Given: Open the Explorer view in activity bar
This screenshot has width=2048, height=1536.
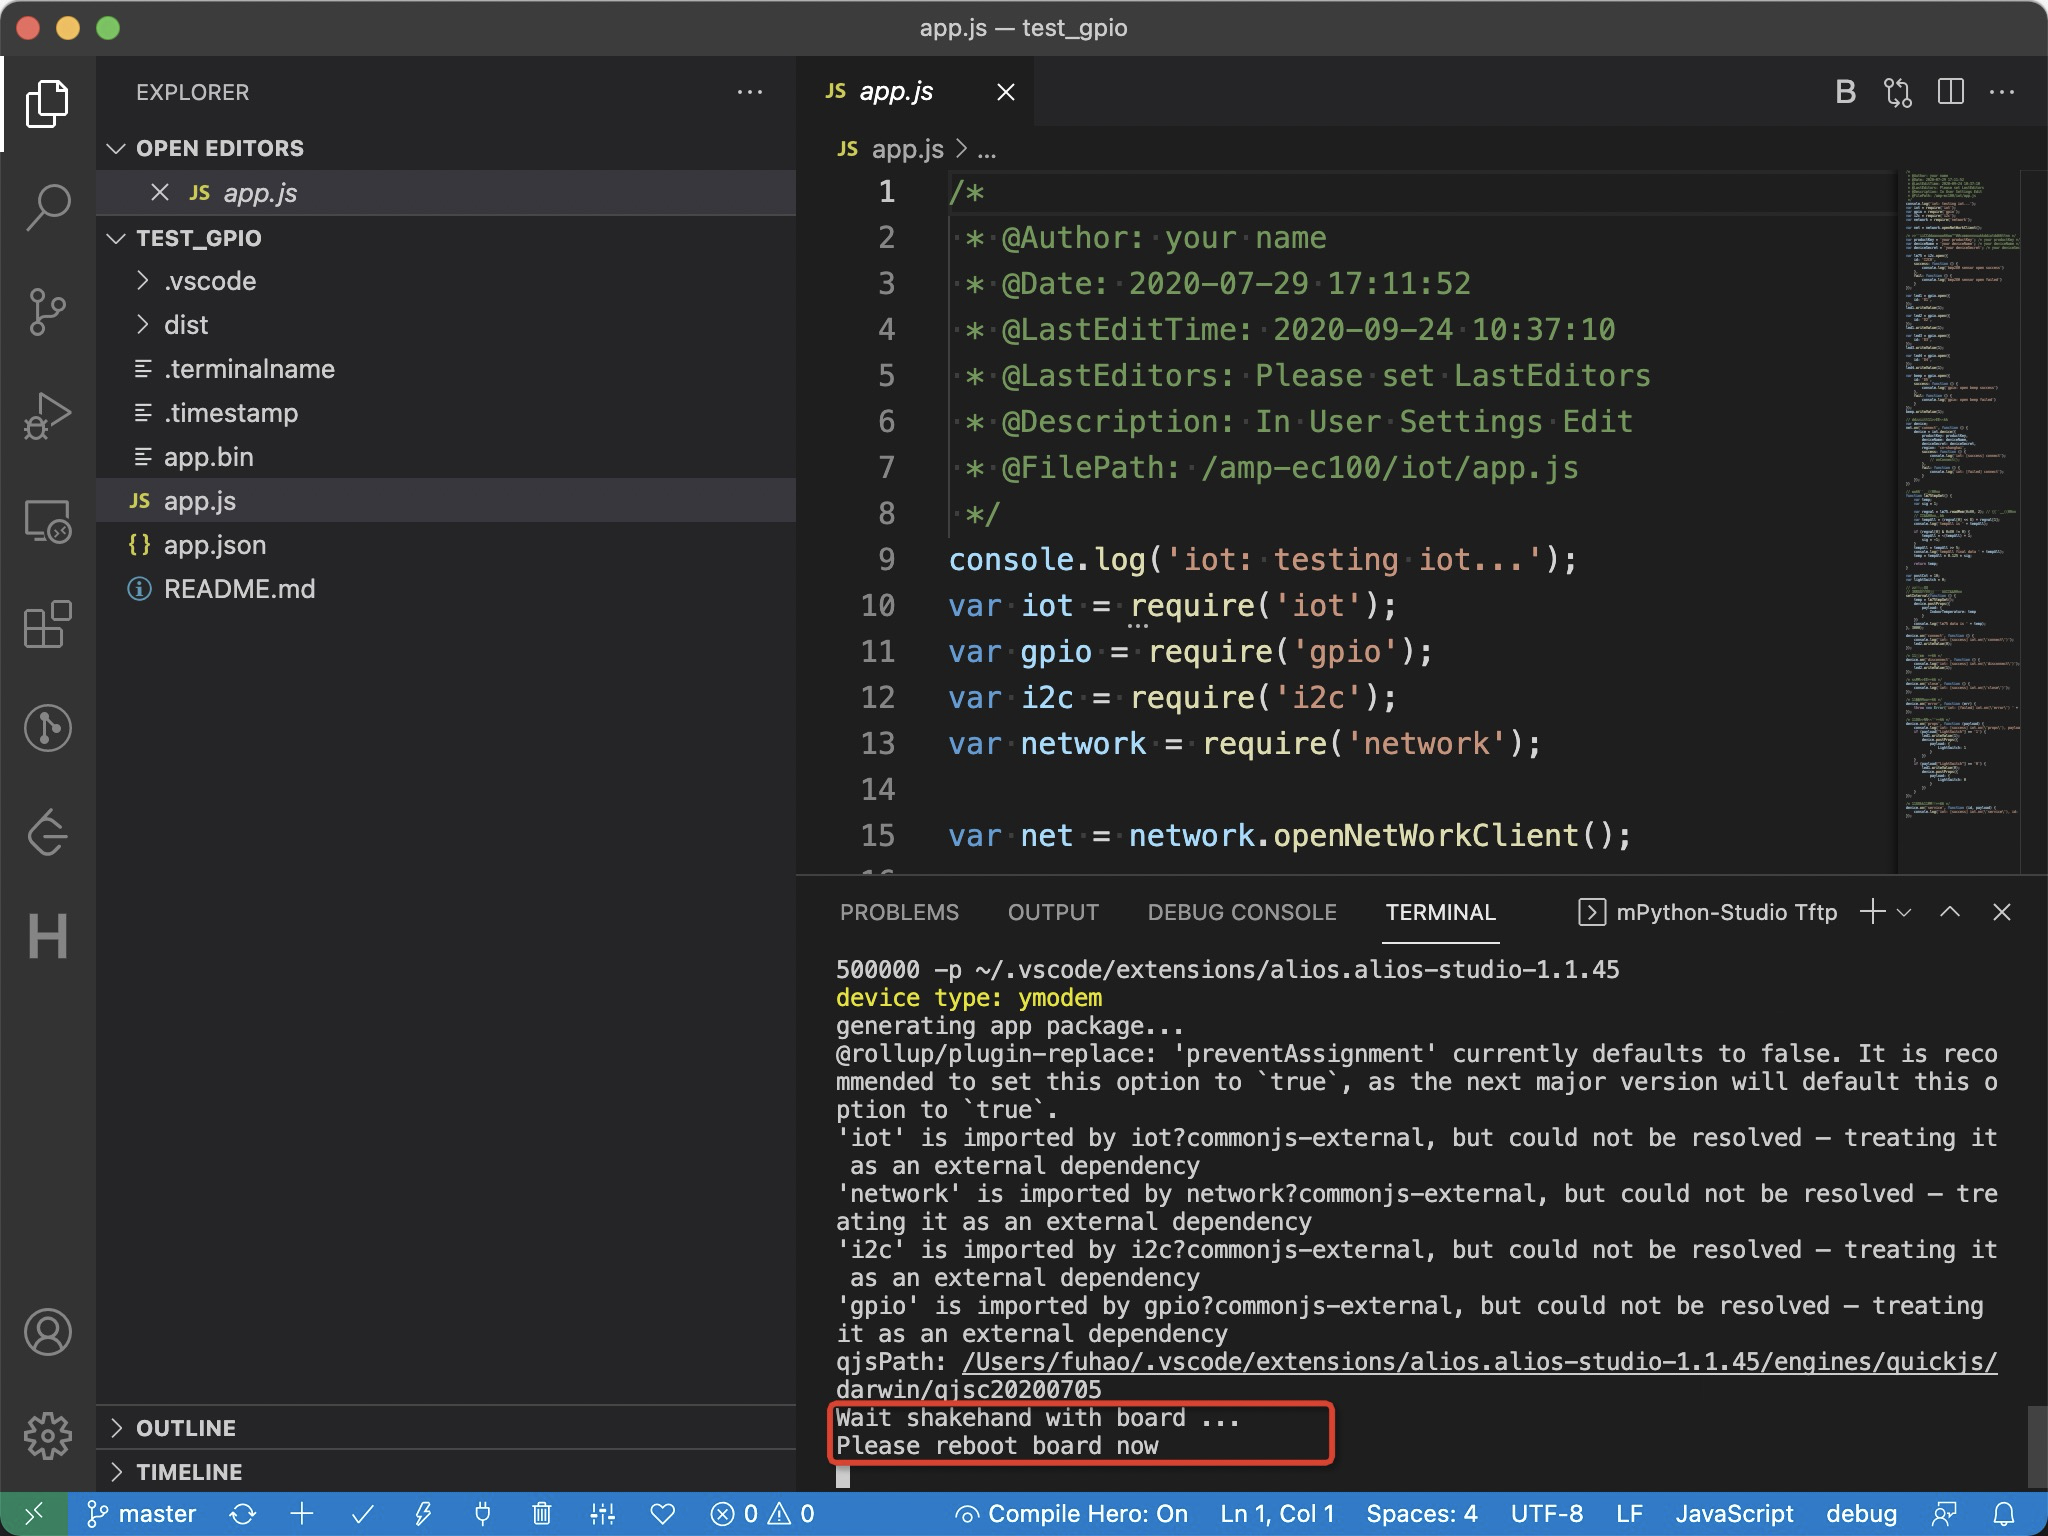Looking at the screenshot, I should [47, 104].
